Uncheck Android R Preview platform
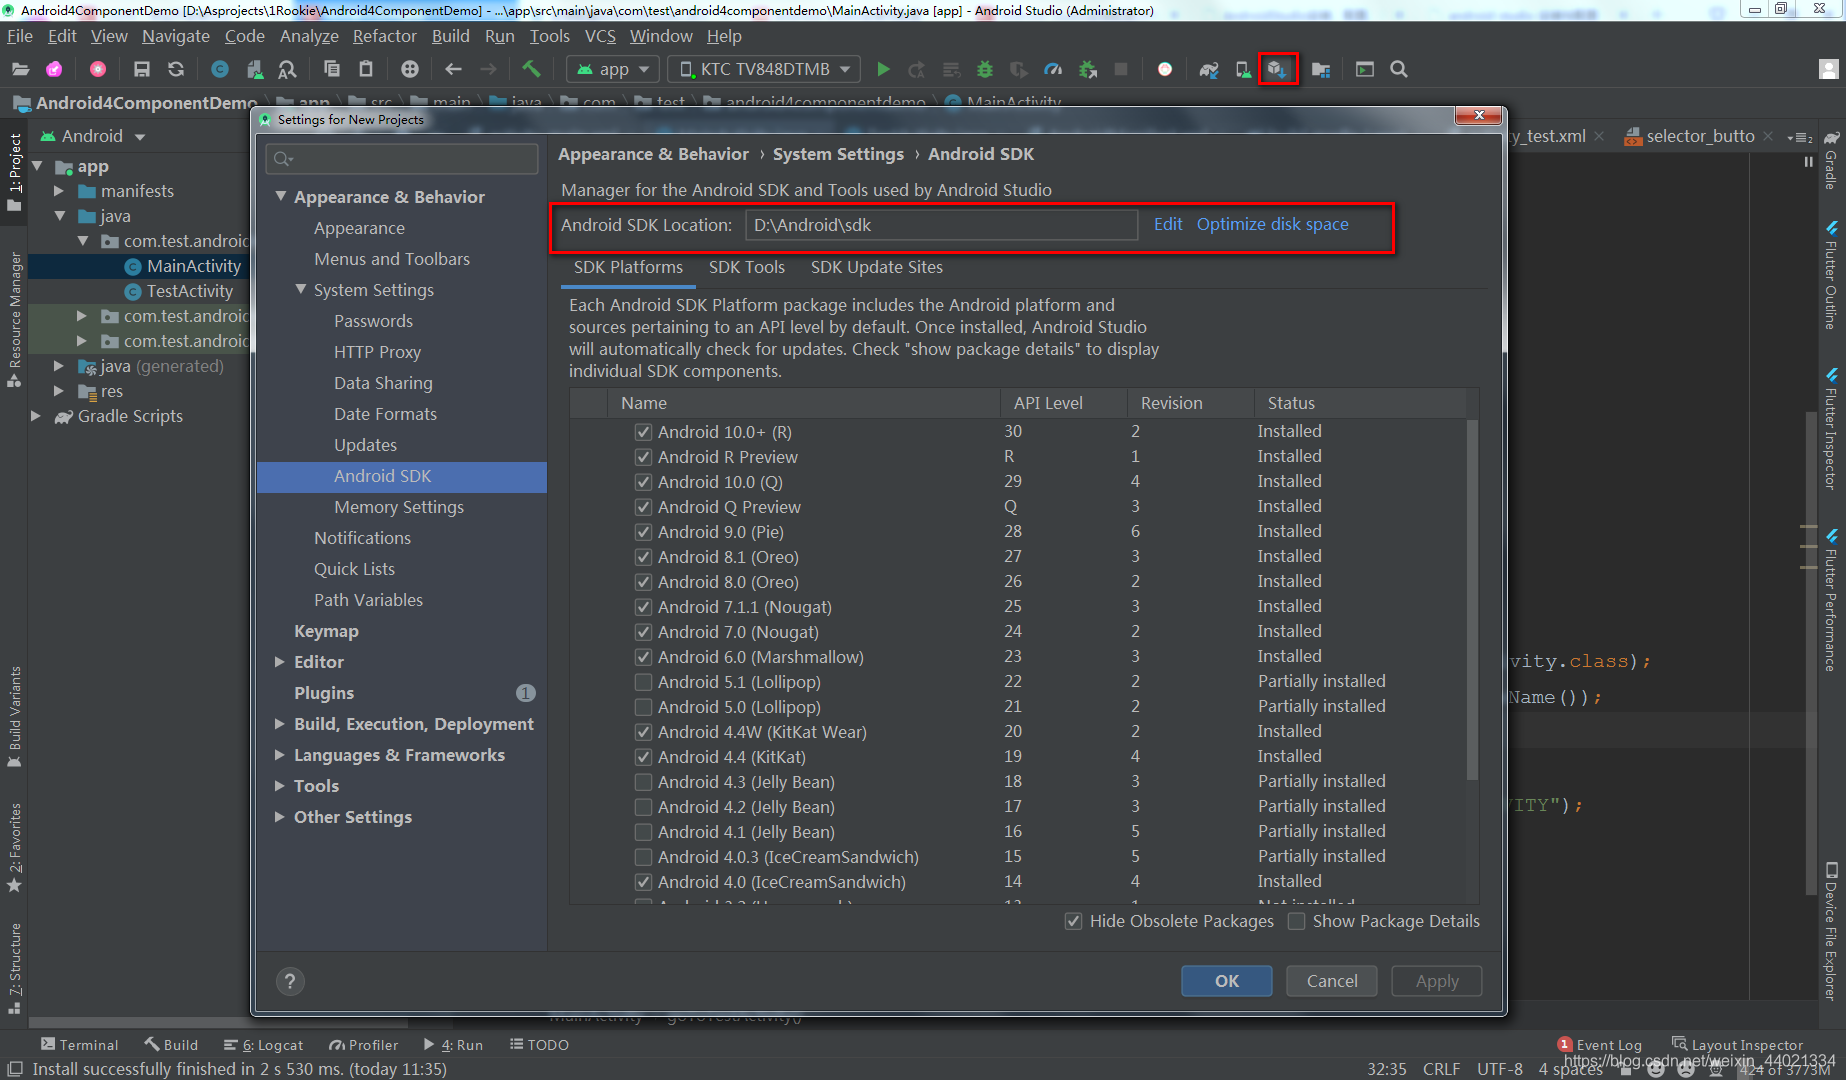This screenshot has width=1846, height=1080. pyautogui.click(x=643, y=457)
